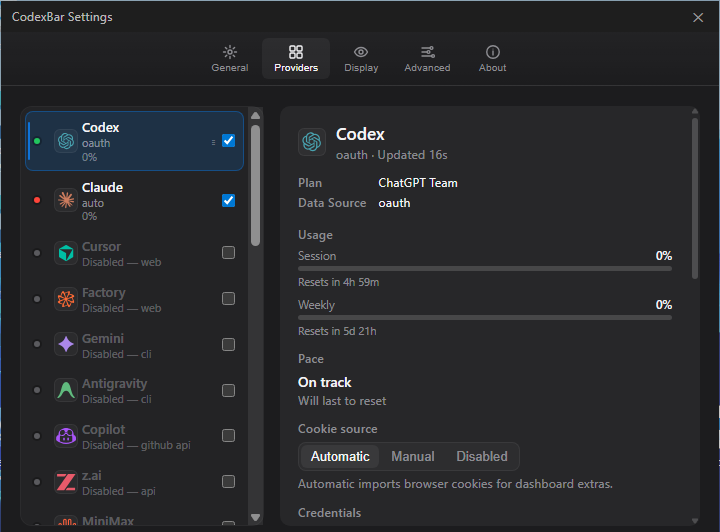
Task: Open the About tab
Action: (492, 59)
